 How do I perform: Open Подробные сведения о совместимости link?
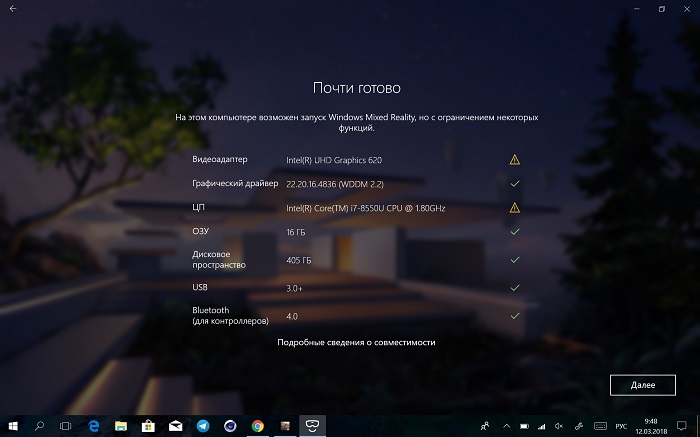coord(356,342)
